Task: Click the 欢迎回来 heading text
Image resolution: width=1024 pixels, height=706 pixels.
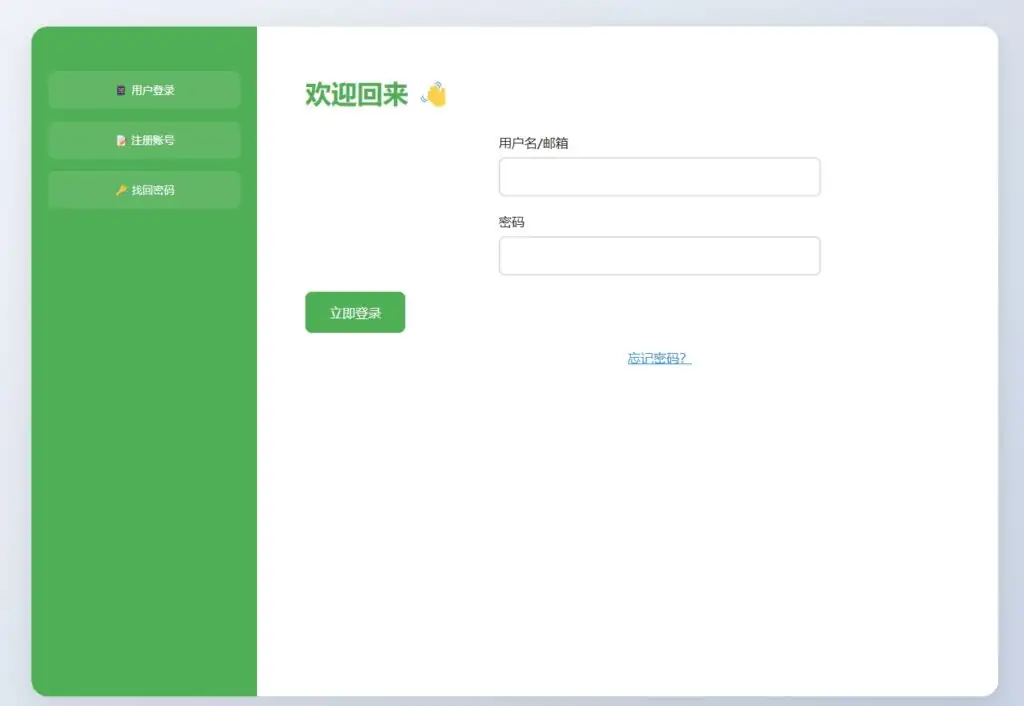Action: [353, 94]
